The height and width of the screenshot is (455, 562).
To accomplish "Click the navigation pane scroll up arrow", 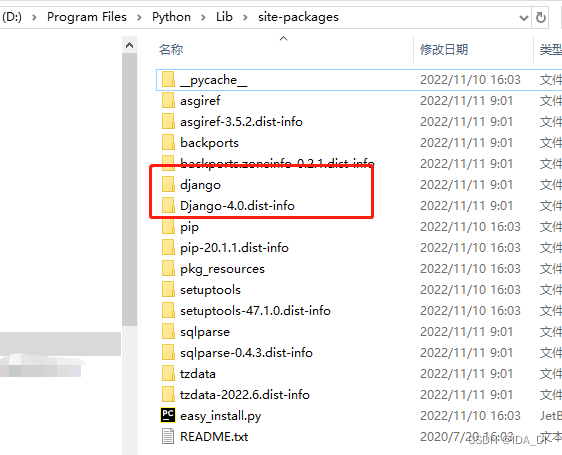I will tap(129, 45).
